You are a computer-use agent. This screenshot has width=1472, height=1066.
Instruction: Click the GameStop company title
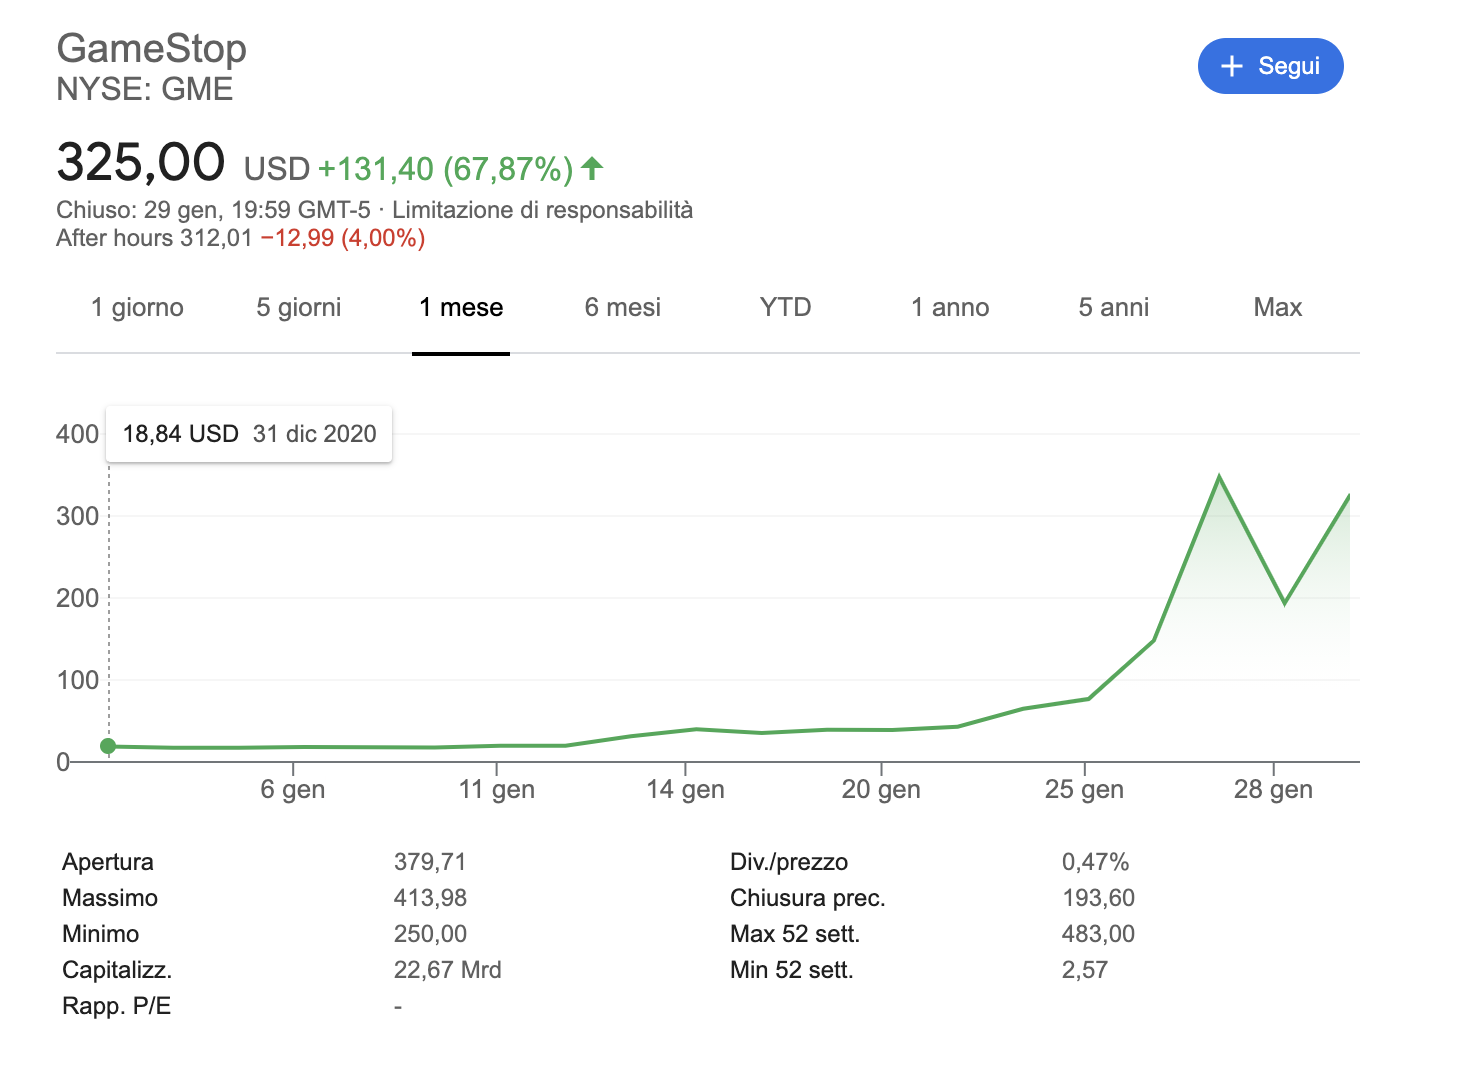coord(152,48)
